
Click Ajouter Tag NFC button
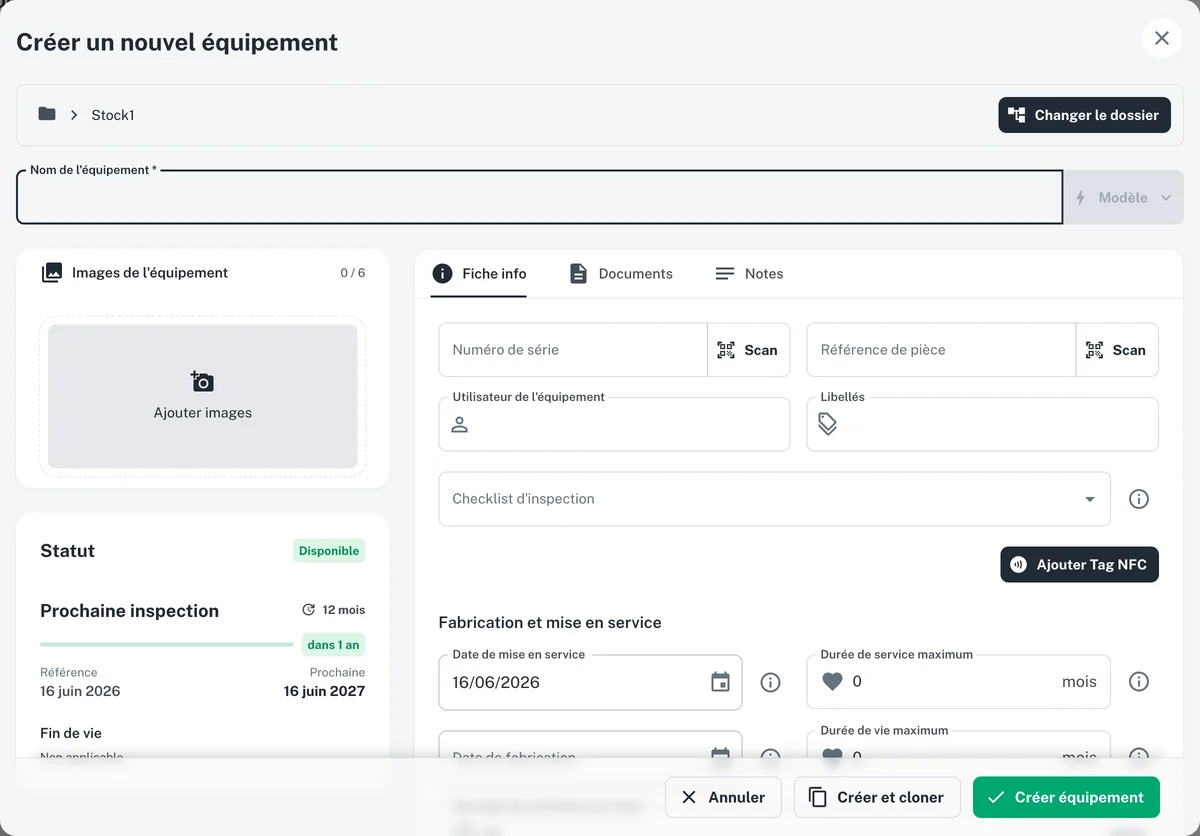point(1079,565)
